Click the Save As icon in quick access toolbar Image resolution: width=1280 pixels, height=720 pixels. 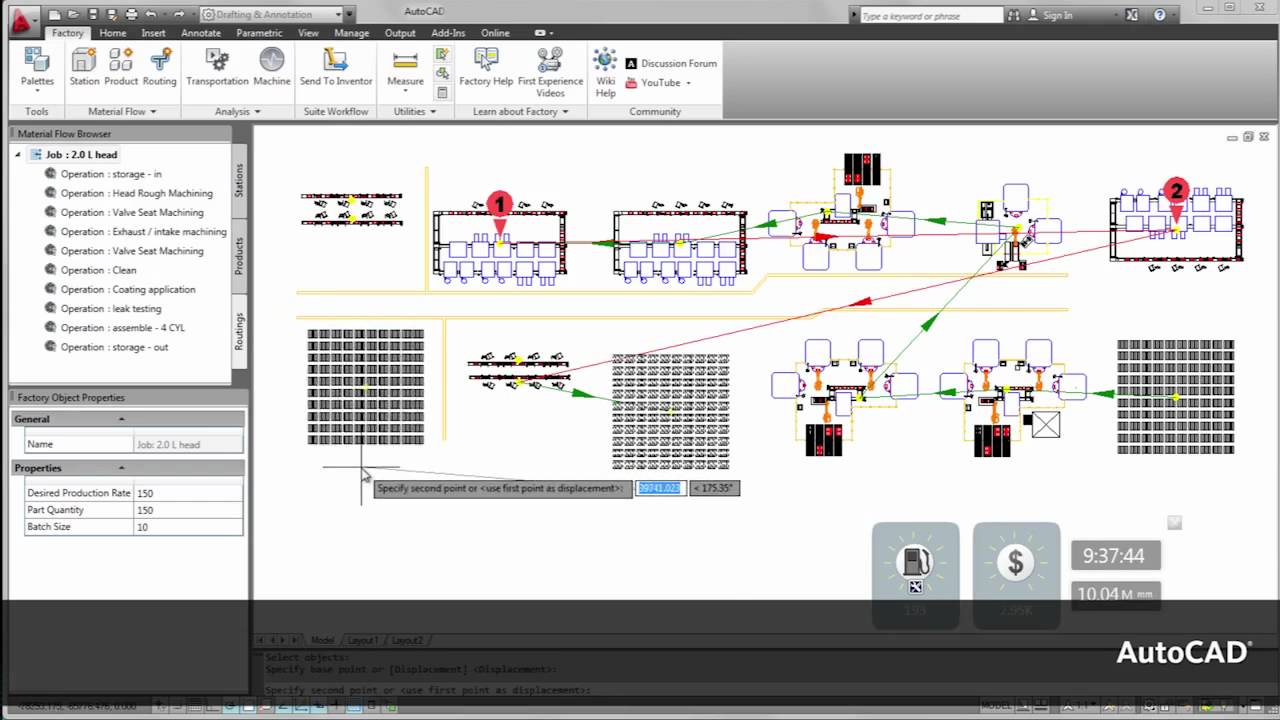point(112,15)
